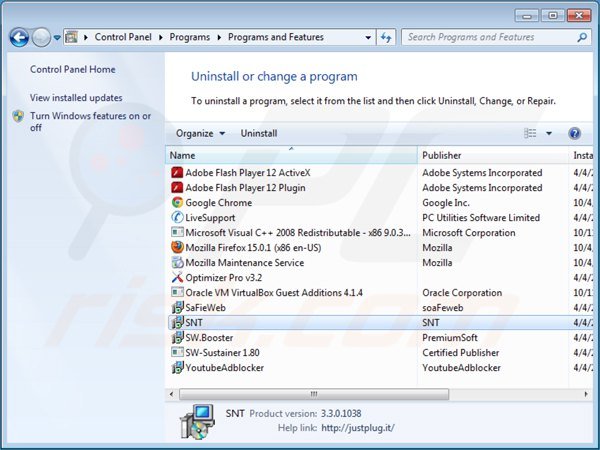Screen dimensions: 600x450
Task: Open the Organize menu
Action: [200, 133]
